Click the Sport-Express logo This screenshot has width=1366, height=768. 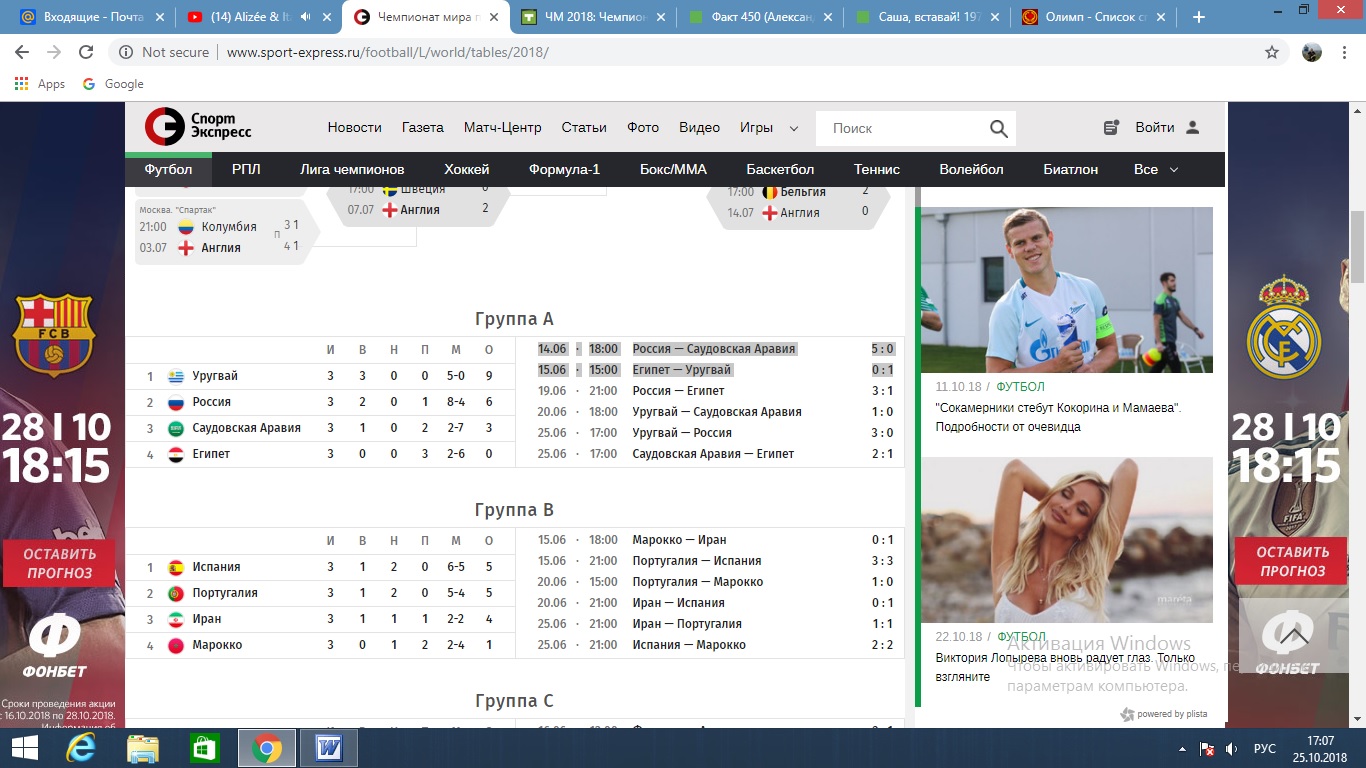pos(198,127)
